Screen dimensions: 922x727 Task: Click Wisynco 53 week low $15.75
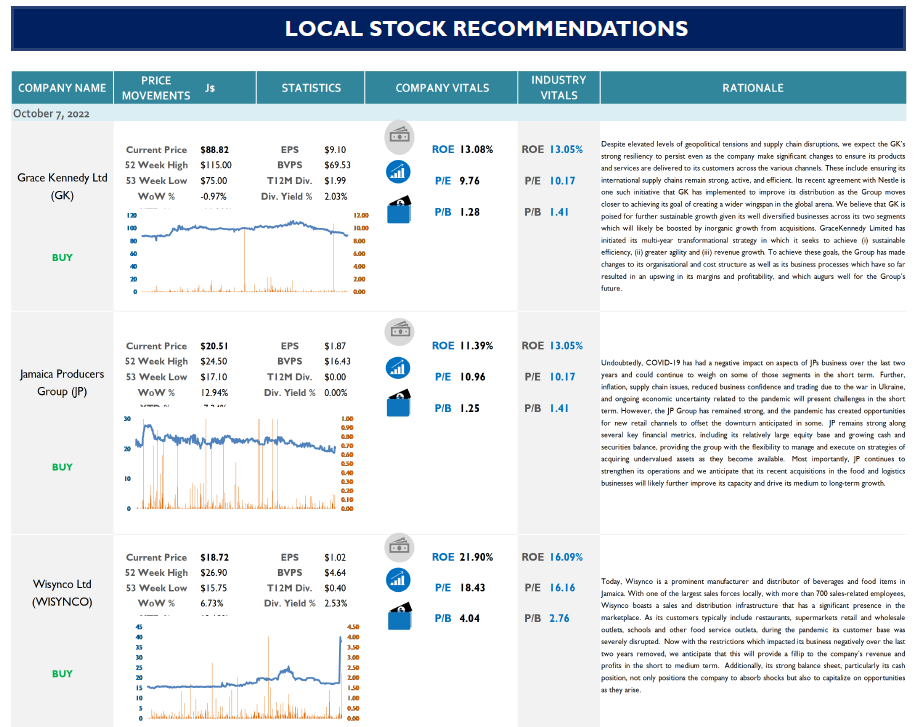(x=213, y=588)
